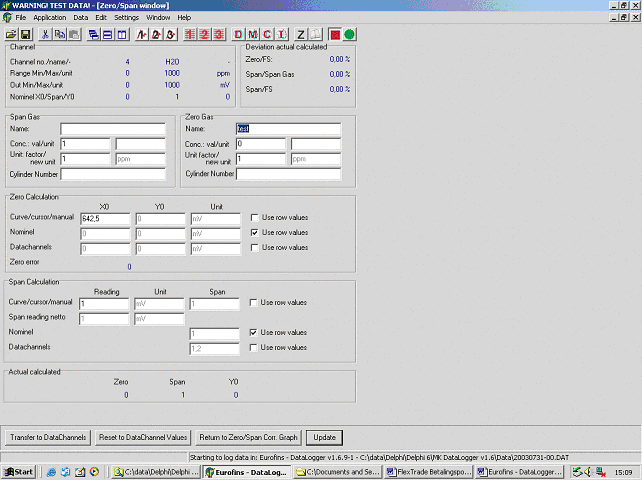The image size is (642, 482).
Task: Switch to C:\Documents and Se... taskbar window
Action: [337, 472]
